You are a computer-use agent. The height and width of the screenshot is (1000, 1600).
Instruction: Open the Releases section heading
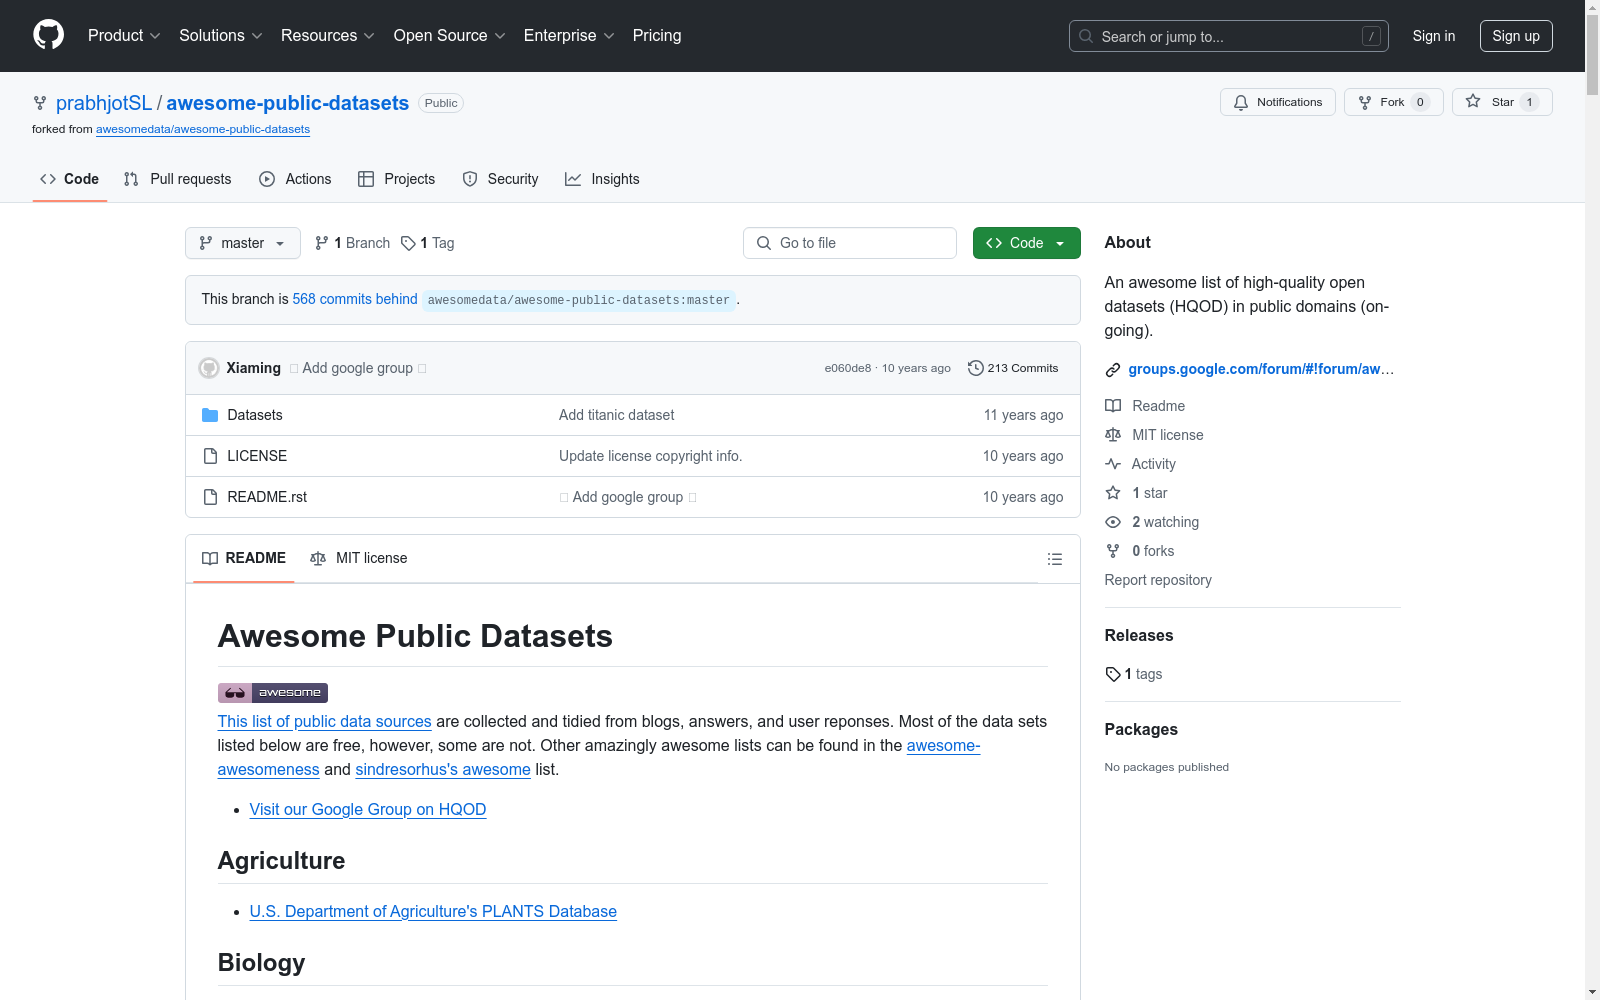pyautogui.click(x=1139, y=635)
